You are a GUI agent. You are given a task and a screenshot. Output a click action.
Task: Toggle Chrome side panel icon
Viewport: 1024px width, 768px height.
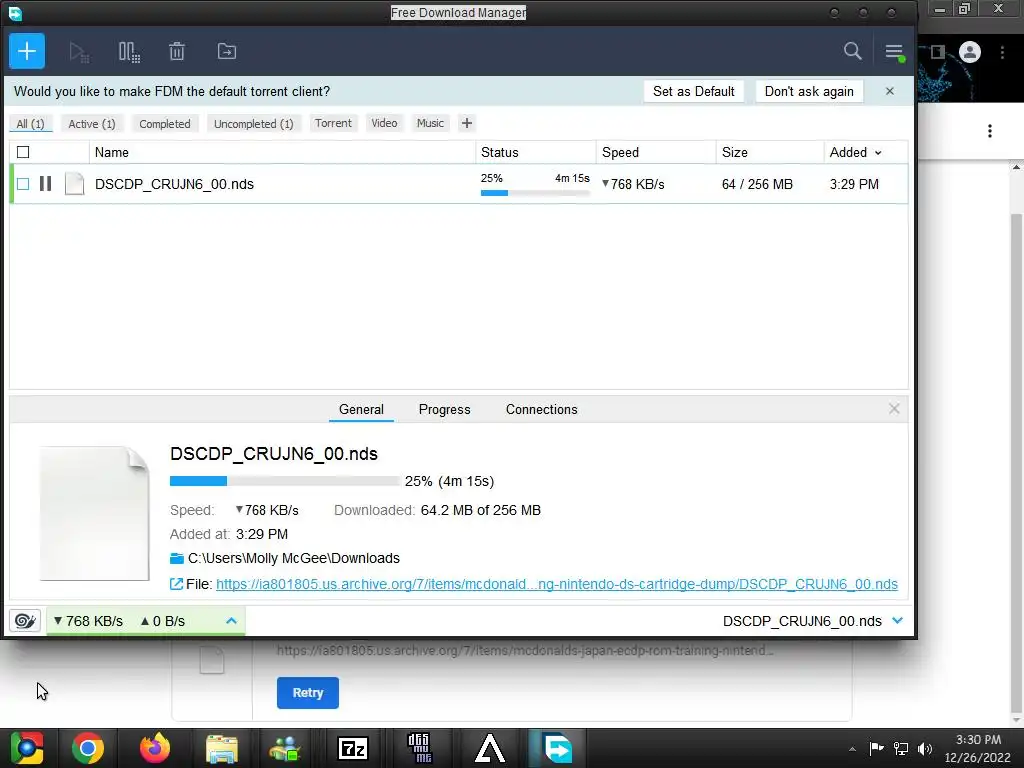click(938, 52)
